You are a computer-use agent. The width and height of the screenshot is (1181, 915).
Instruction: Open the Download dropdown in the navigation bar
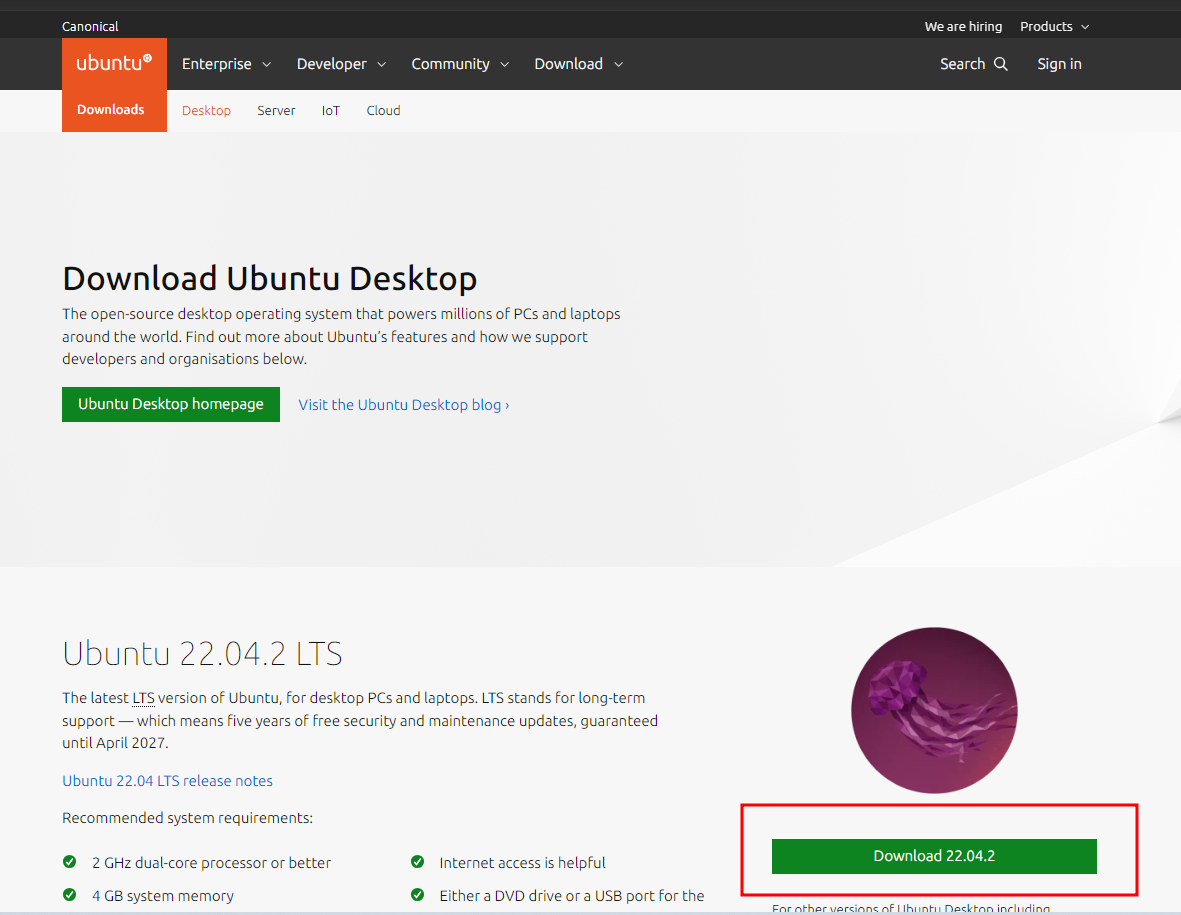pyautogui.click(x=578, y=64)
